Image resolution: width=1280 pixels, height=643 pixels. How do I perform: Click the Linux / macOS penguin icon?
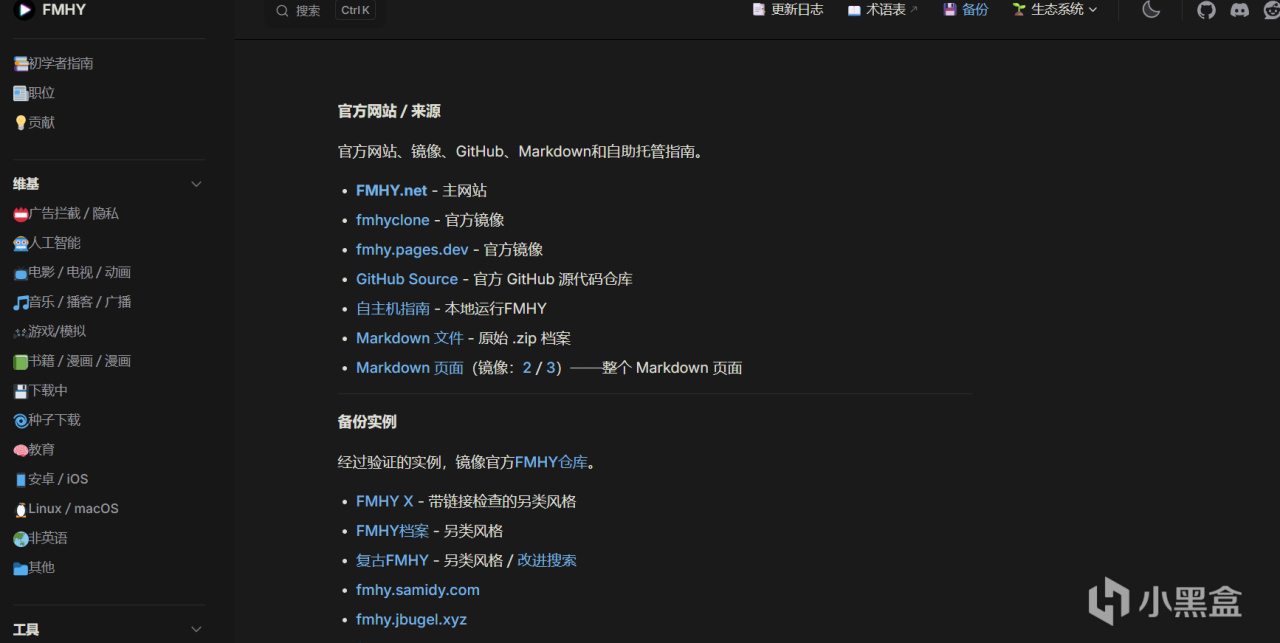tap(20, 509)
